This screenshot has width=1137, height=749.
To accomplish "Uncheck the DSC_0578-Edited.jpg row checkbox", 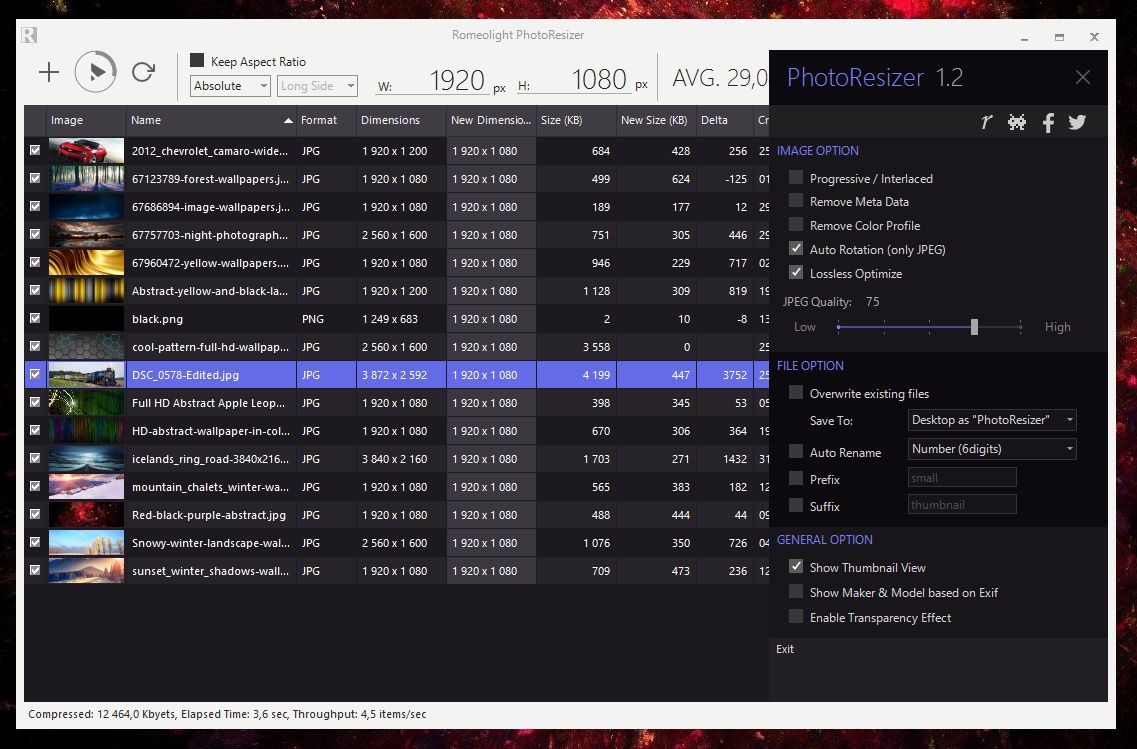I will [x=35, y=374].
